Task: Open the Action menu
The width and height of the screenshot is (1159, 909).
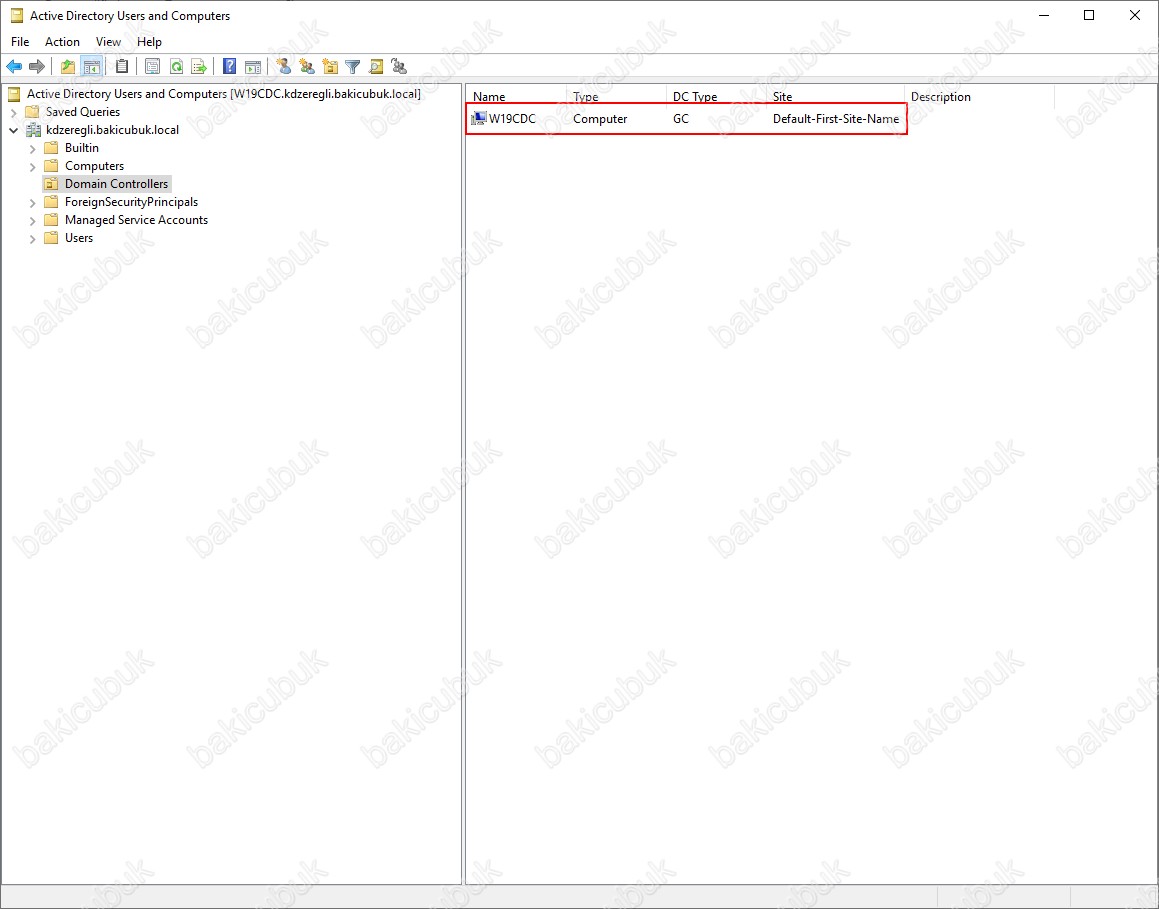Action: [62, 42]
